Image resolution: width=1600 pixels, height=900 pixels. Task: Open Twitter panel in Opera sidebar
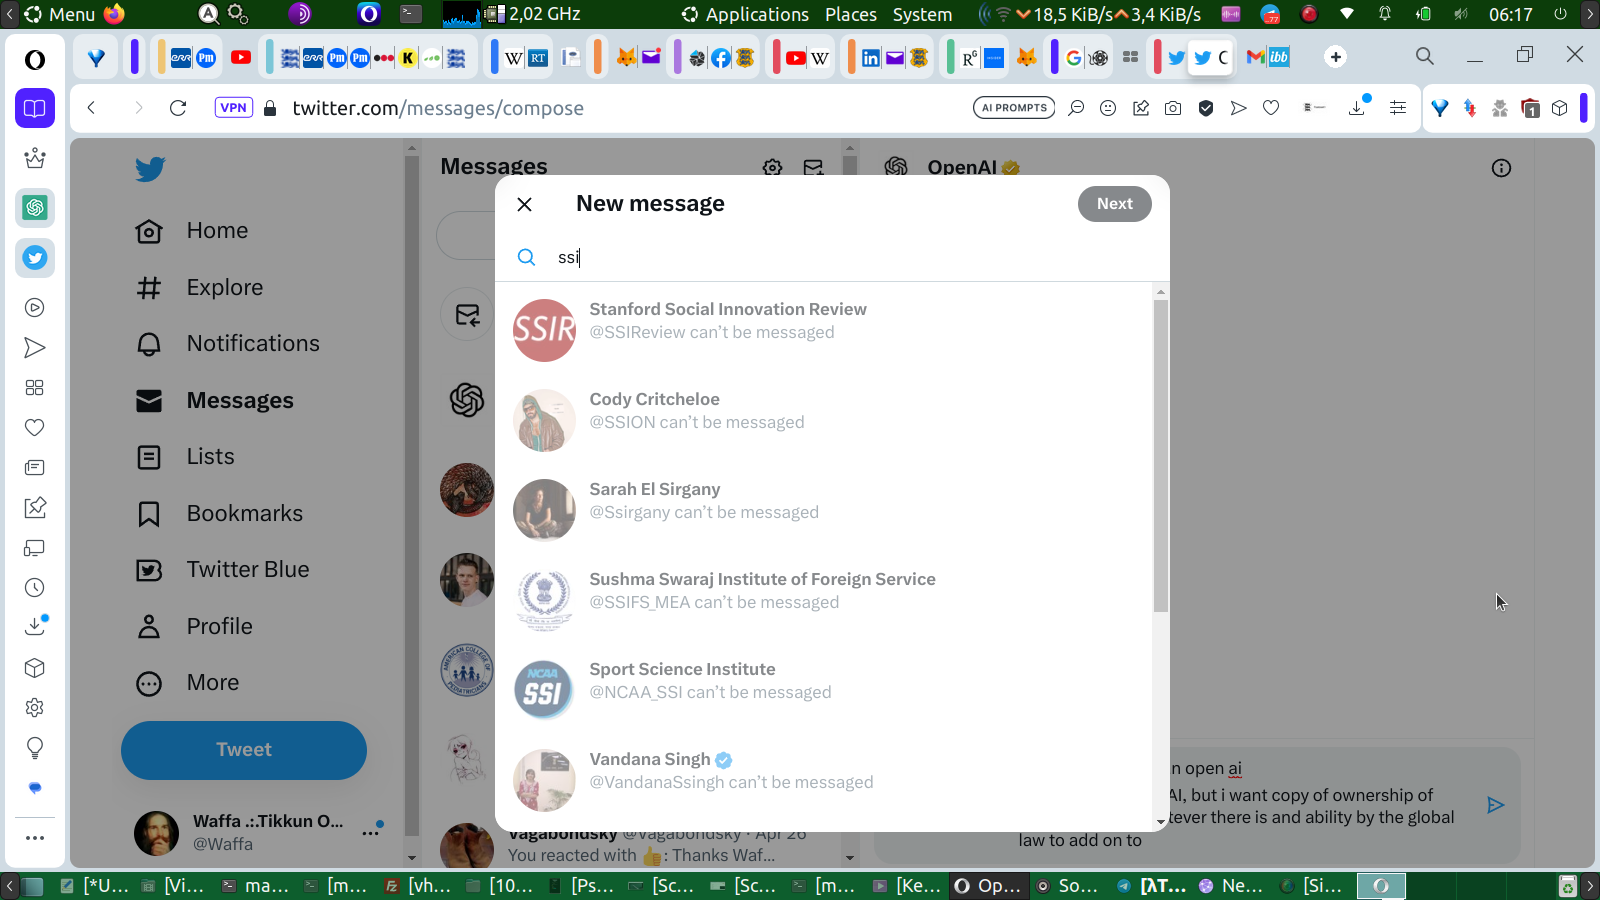click(35, 258)
